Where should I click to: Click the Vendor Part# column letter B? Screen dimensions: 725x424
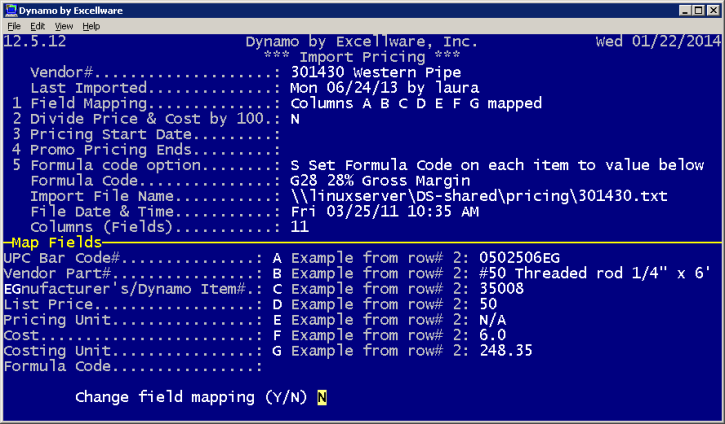point(277,274)
